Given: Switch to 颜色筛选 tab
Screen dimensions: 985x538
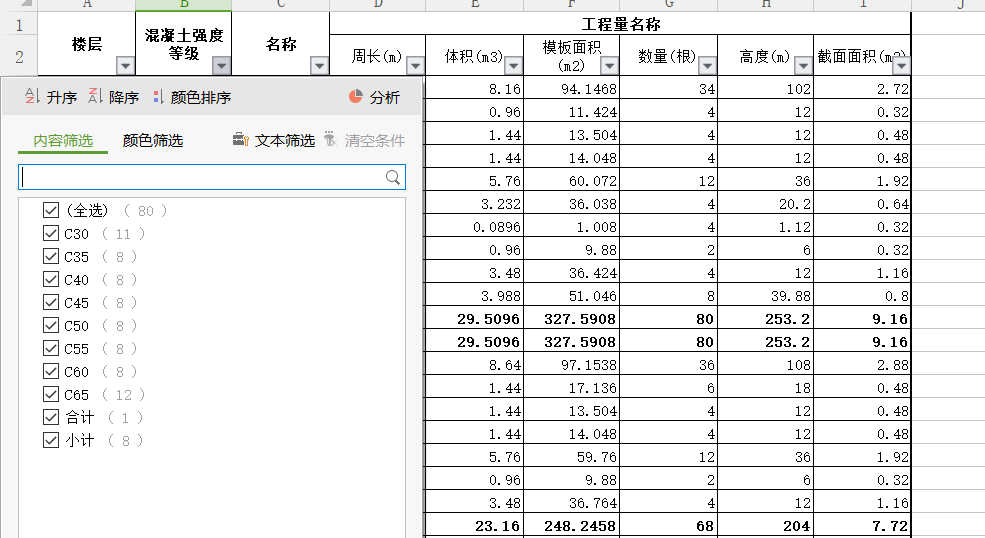Looking at the screenshot, I should coord(153,141).
